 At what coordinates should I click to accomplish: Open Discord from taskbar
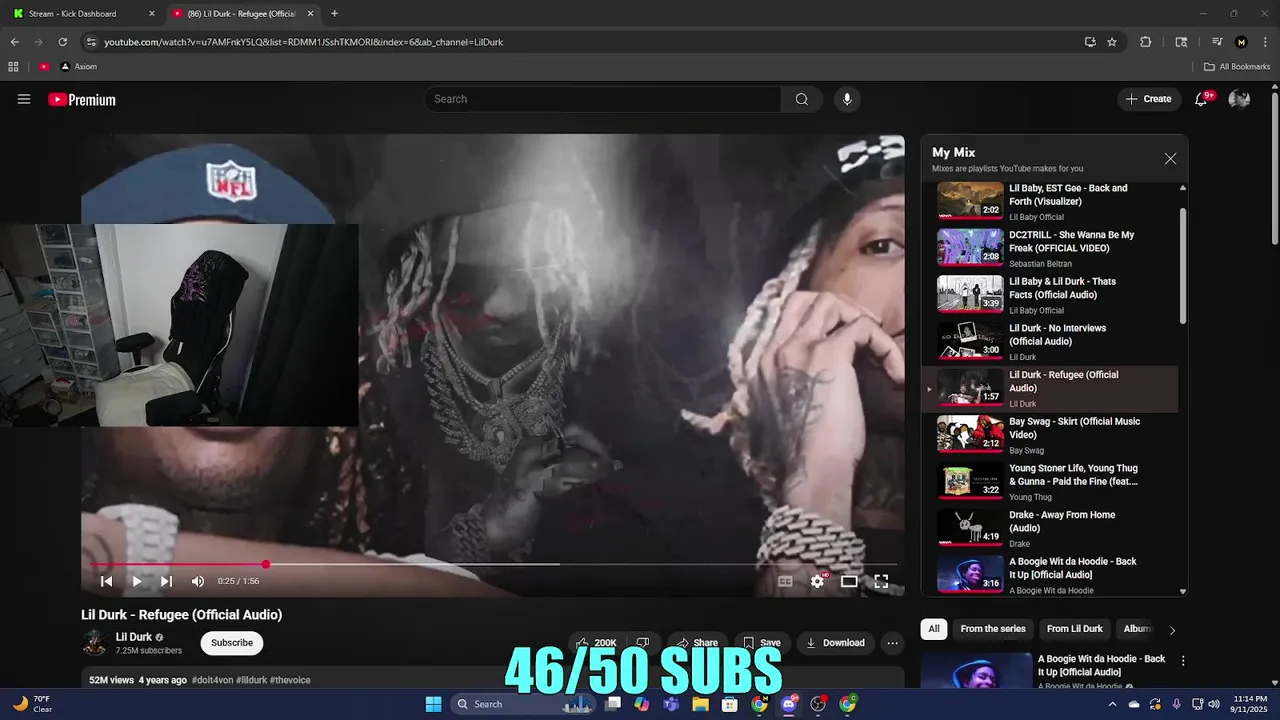789,704
